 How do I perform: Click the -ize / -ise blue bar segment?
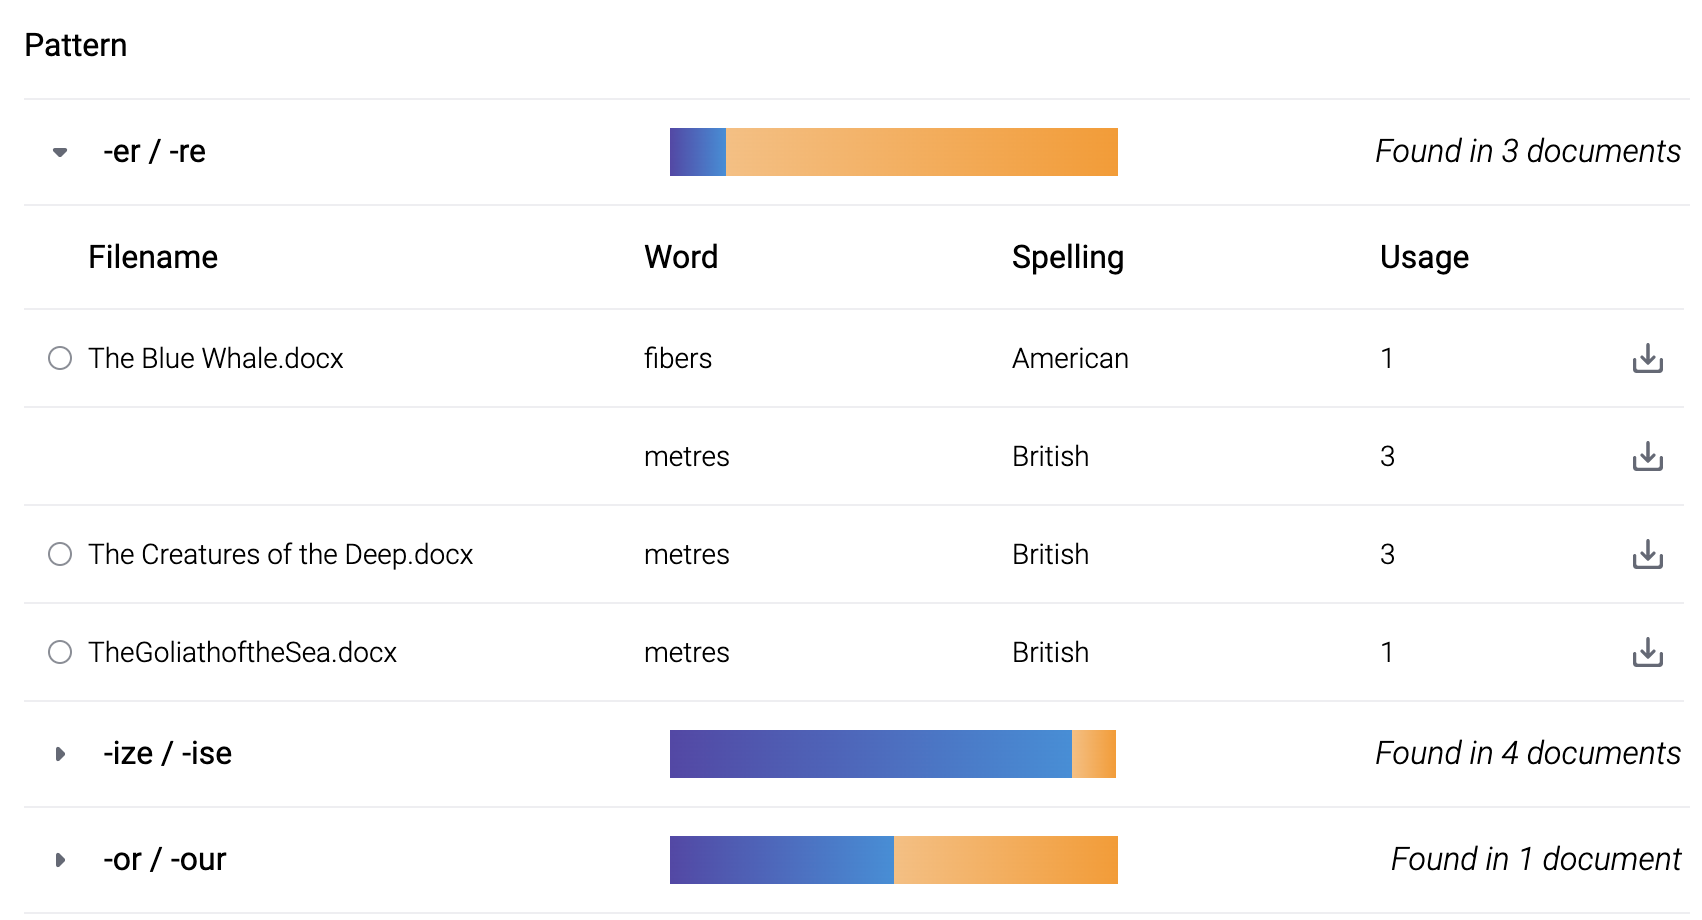(x=871, y=754)
